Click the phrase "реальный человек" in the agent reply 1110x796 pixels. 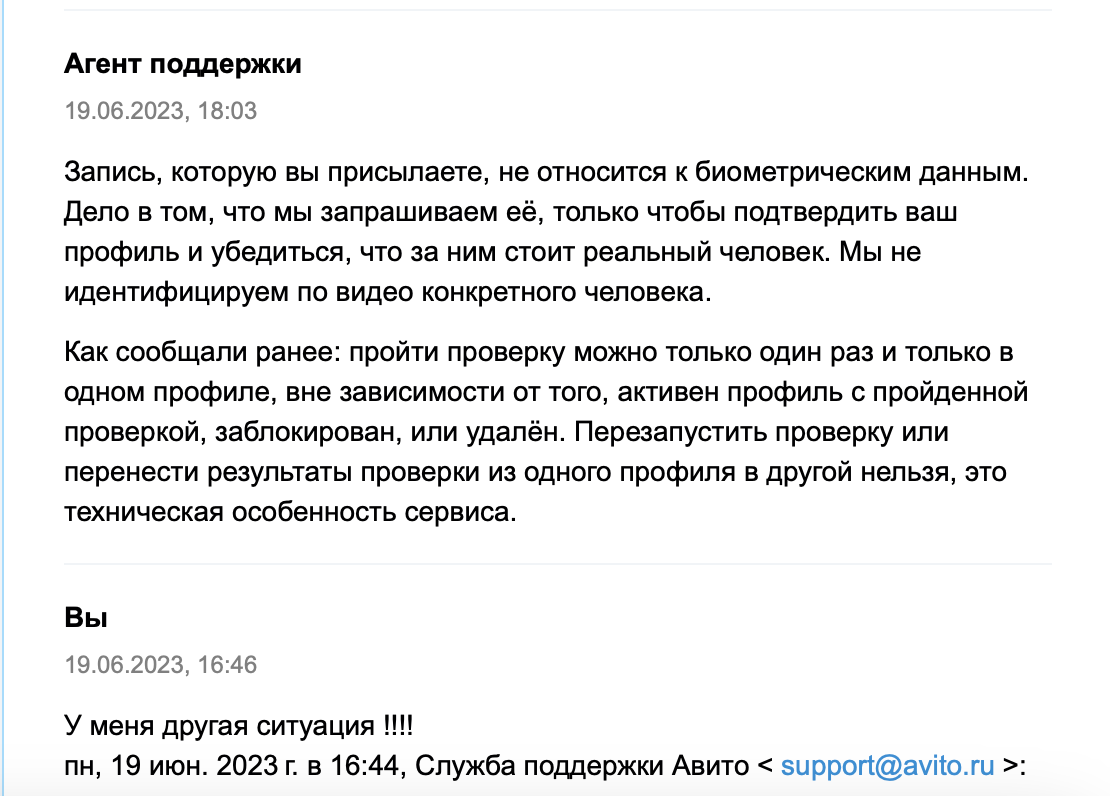pyautogui.click(x=706, y=252)
